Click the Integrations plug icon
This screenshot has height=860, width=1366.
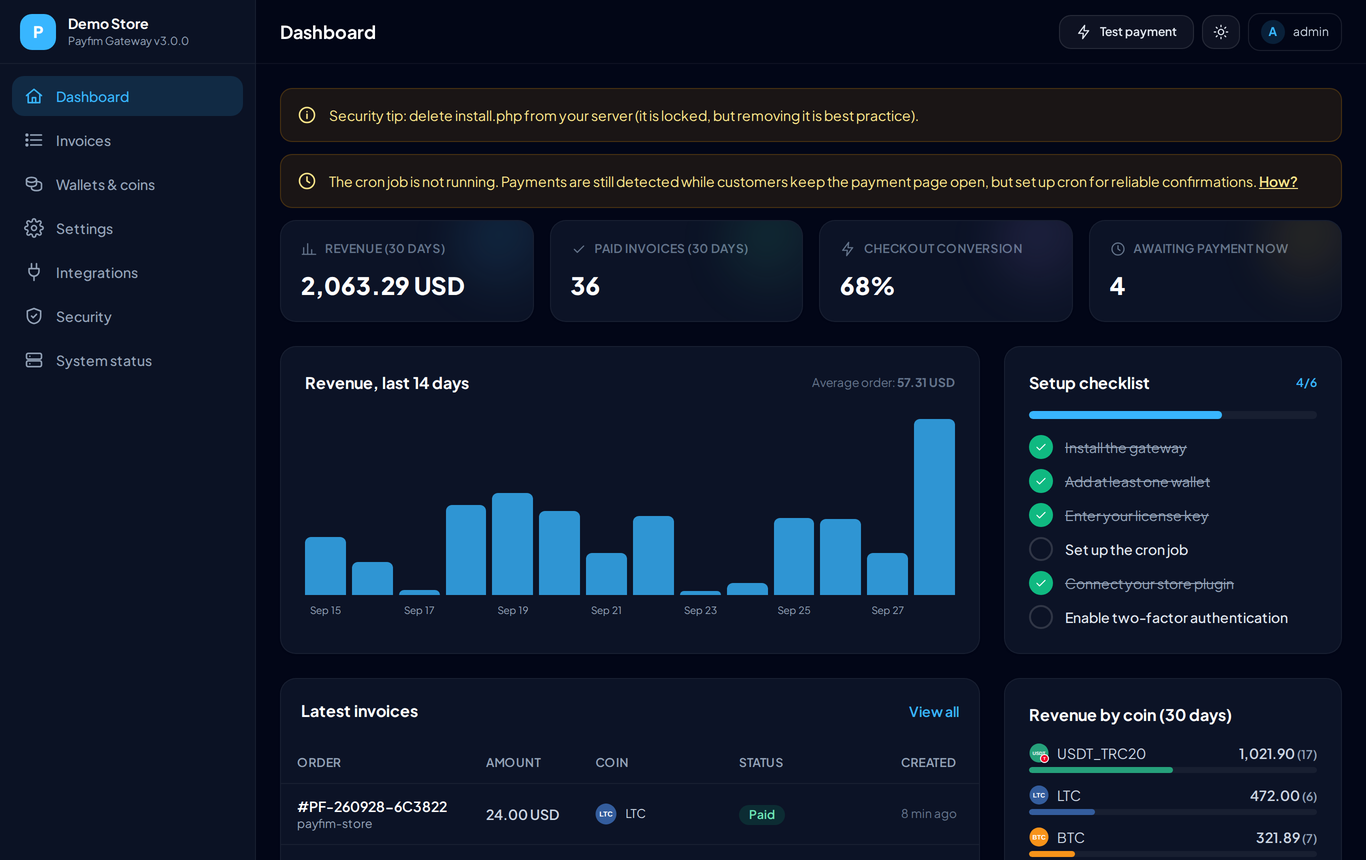(34, 272)
